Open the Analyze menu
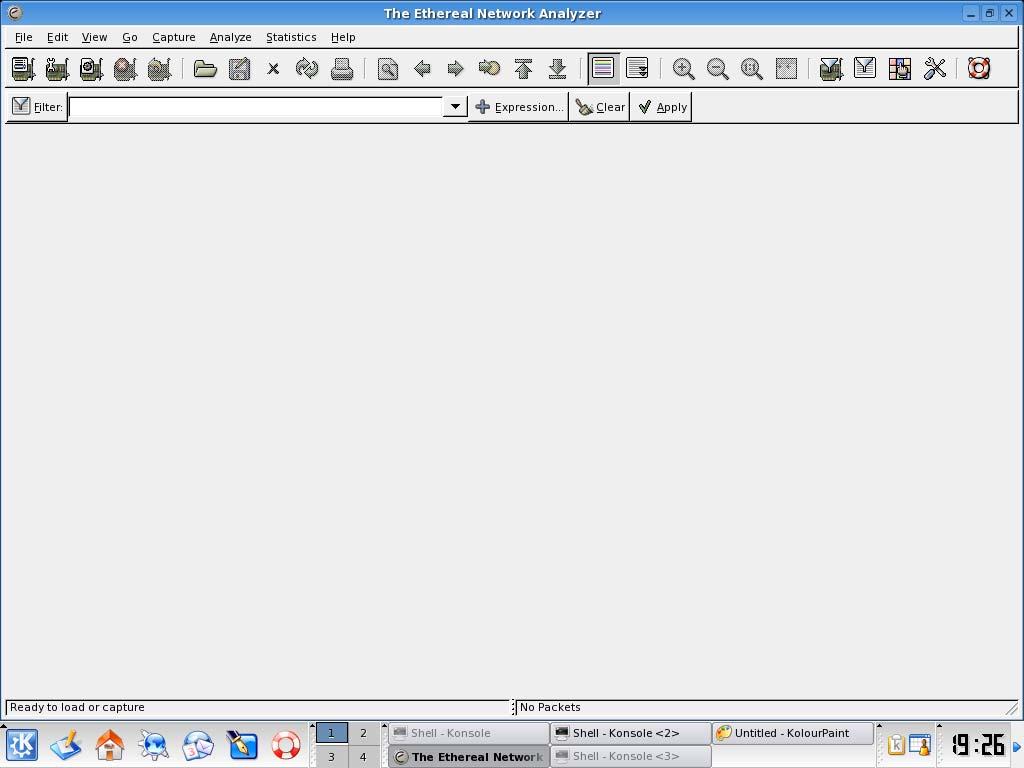 (x=231, y=37)
